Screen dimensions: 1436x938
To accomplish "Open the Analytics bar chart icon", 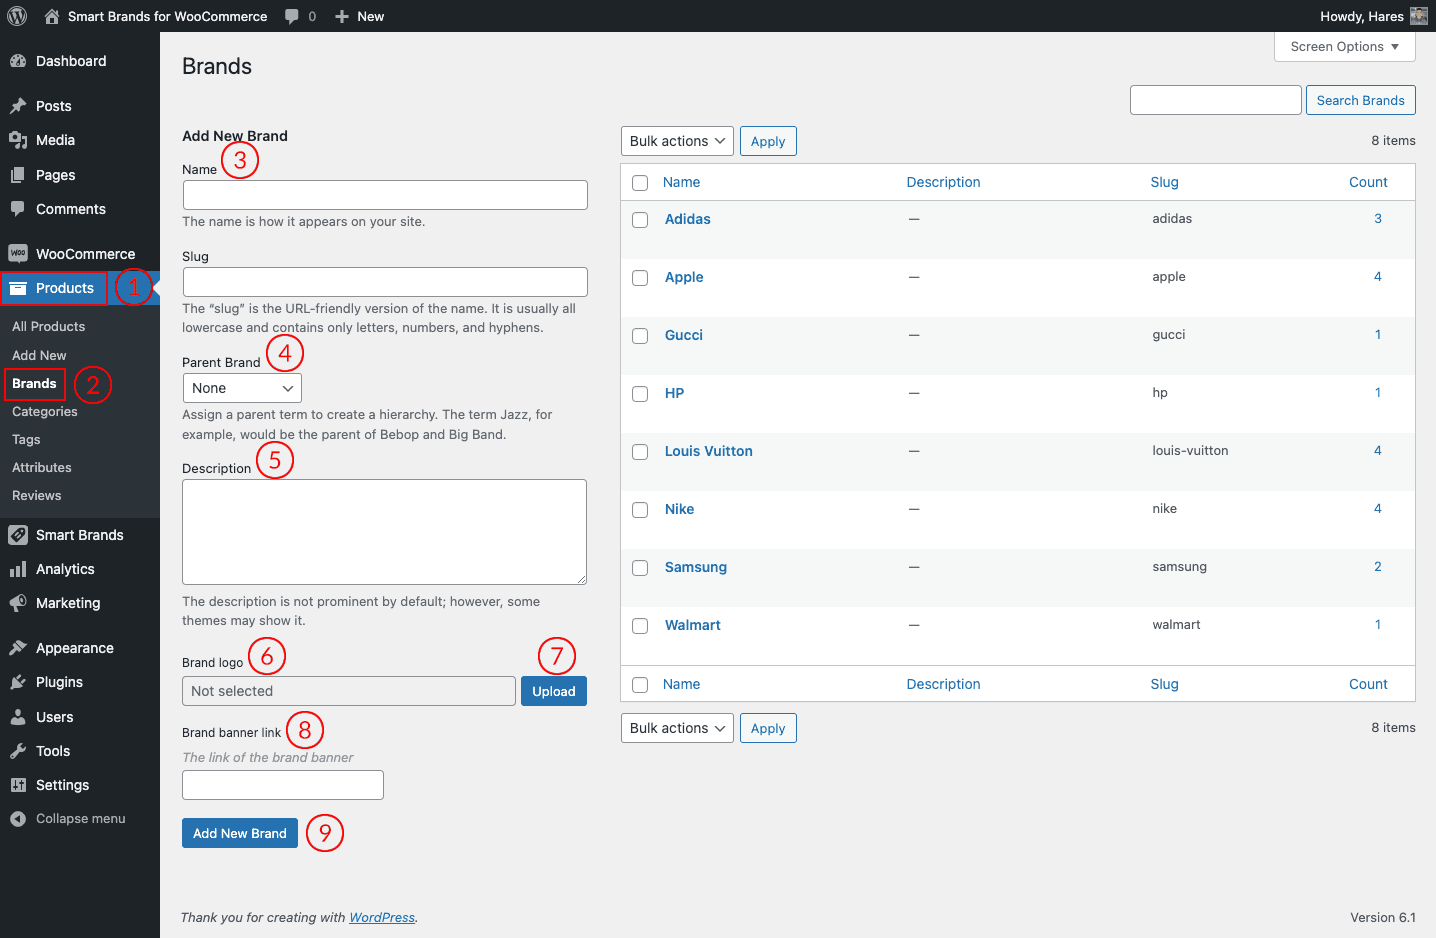I will (18, 569).
